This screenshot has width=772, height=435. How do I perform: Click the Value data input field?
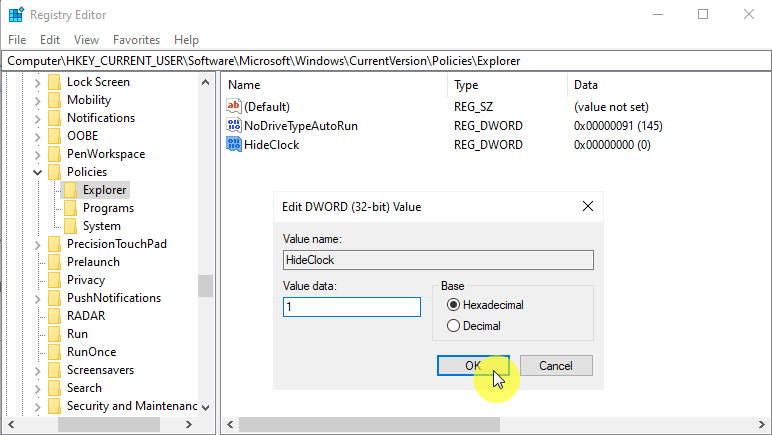[351, 307]
